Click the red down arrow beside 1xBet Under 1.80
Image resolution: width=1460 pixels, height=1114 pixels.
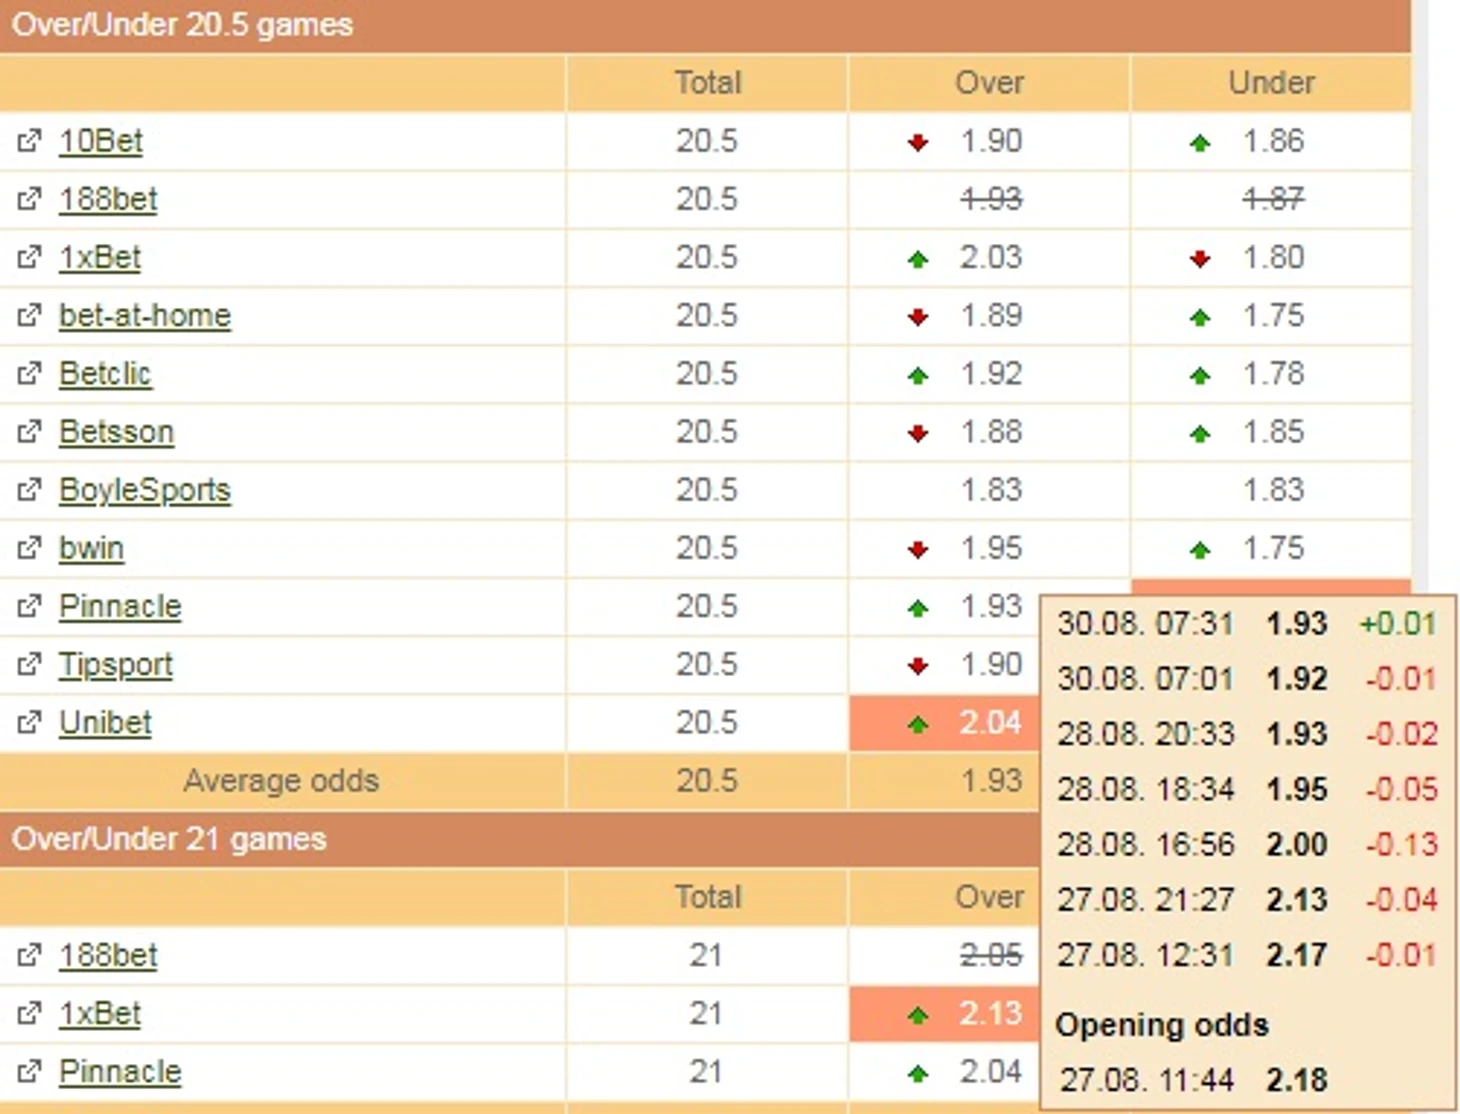click(1200, 259)
